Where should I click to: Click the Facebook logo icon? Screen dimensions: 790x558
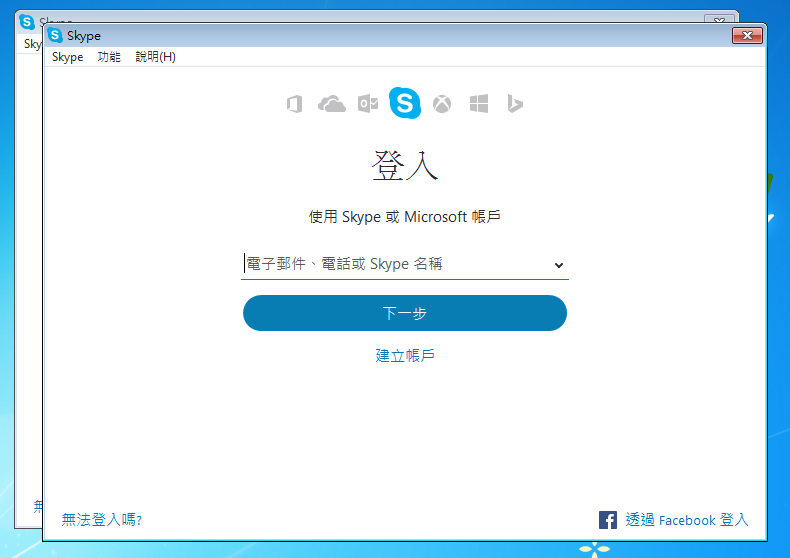pos(608,520)
